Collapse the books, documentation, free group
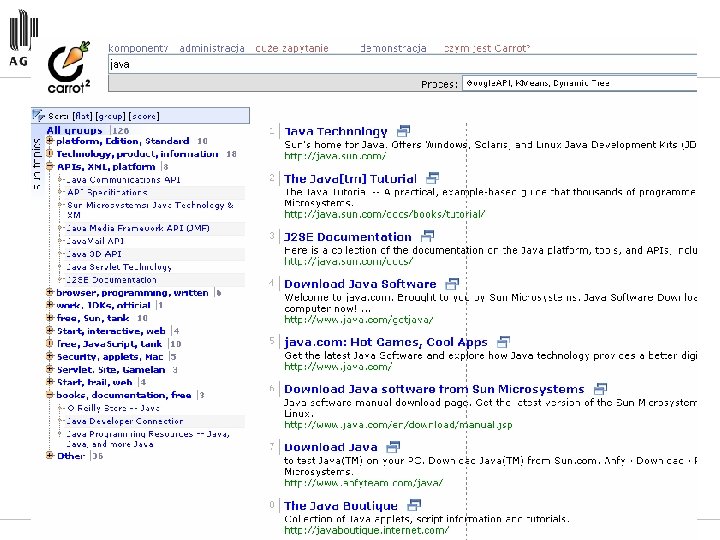Viewport: 720px width, 540px height. pyautogui.click(x=50, y=394)
